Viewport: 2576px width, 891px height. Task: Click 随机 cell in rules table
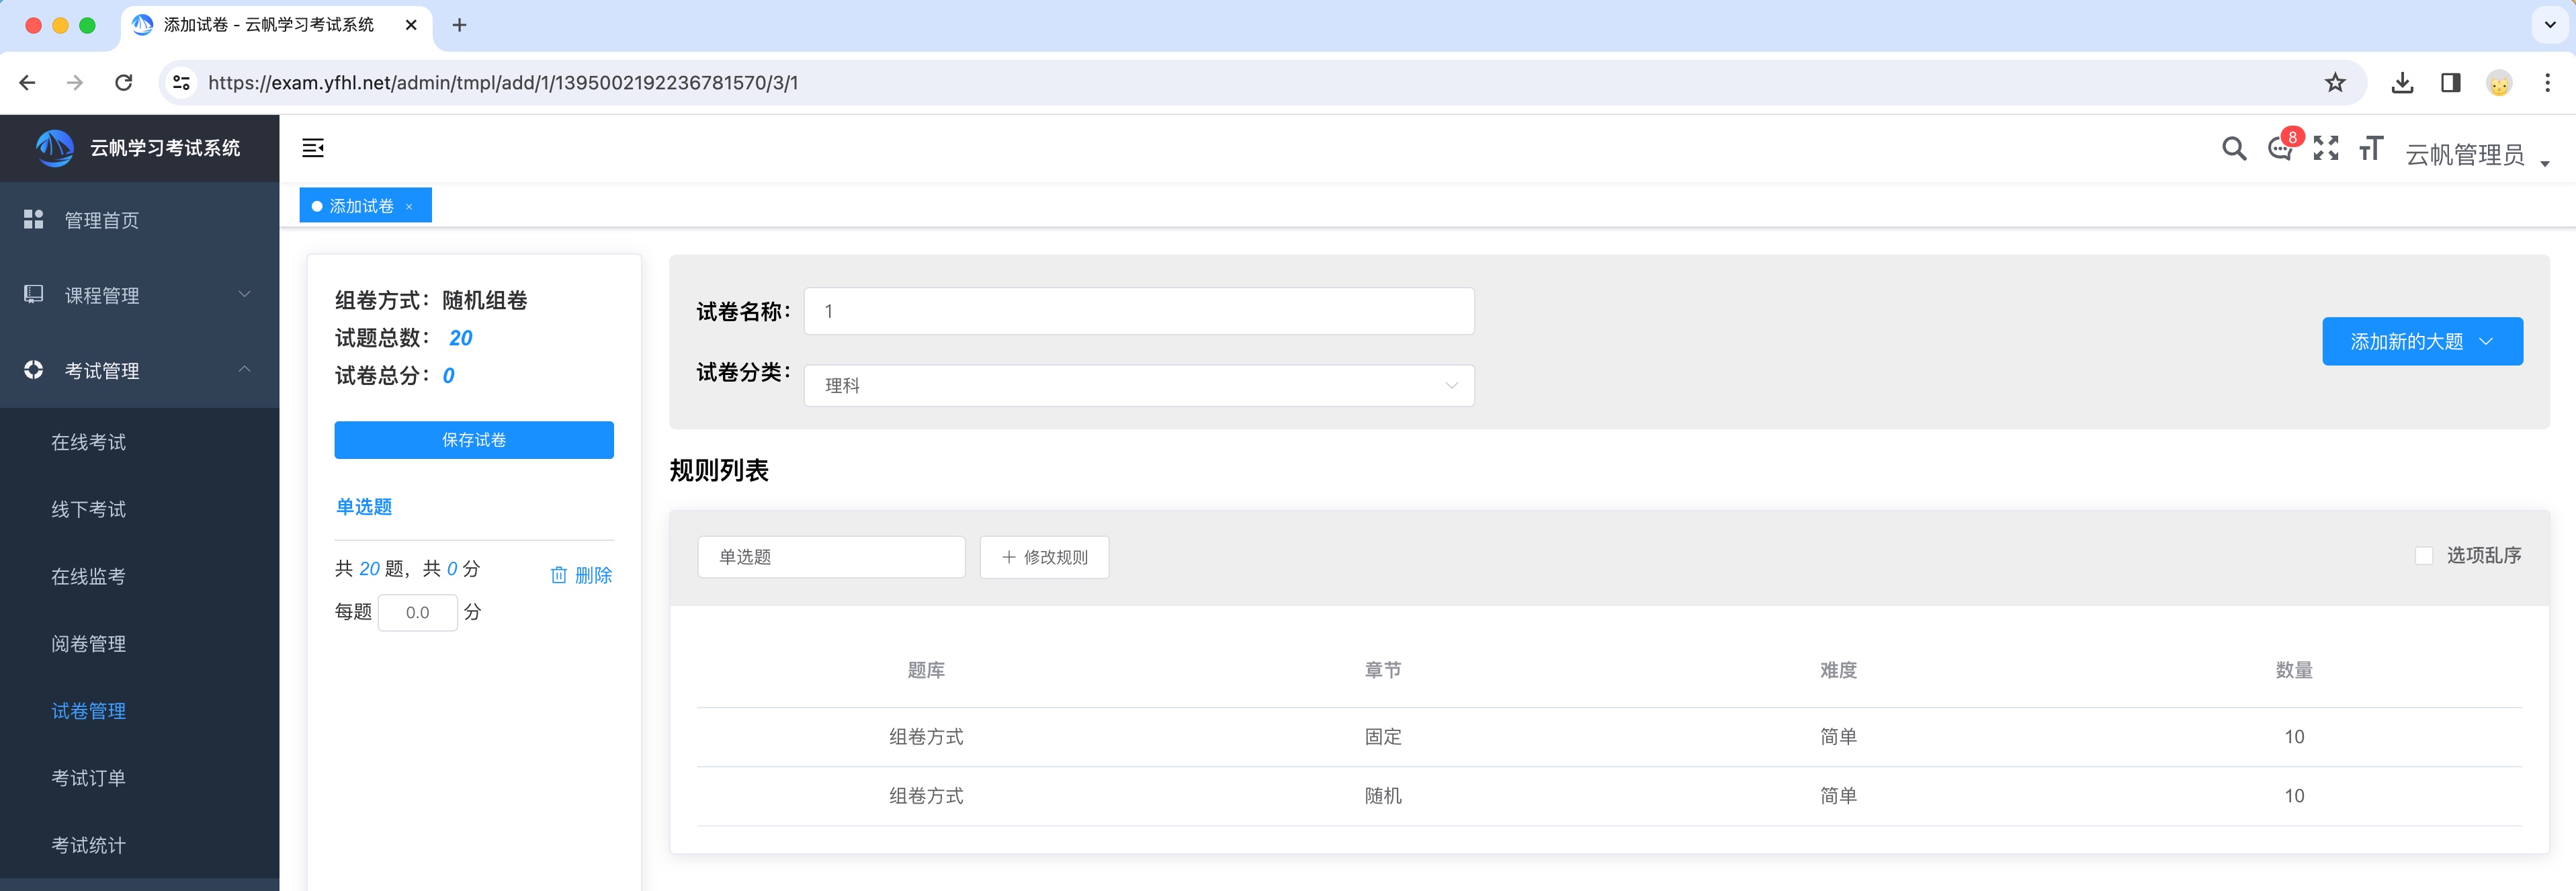(x=1383, y=796)
